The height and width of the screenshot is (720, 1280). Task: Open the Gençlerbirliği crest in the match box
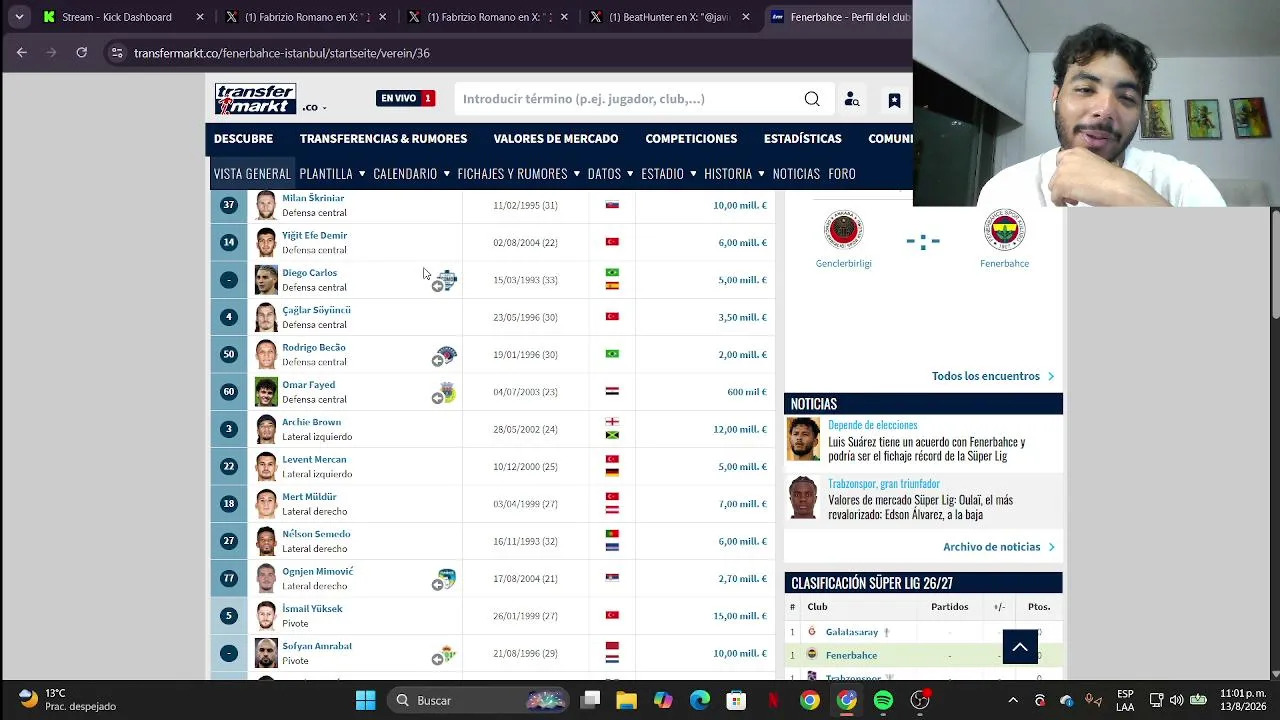(844, 230)
